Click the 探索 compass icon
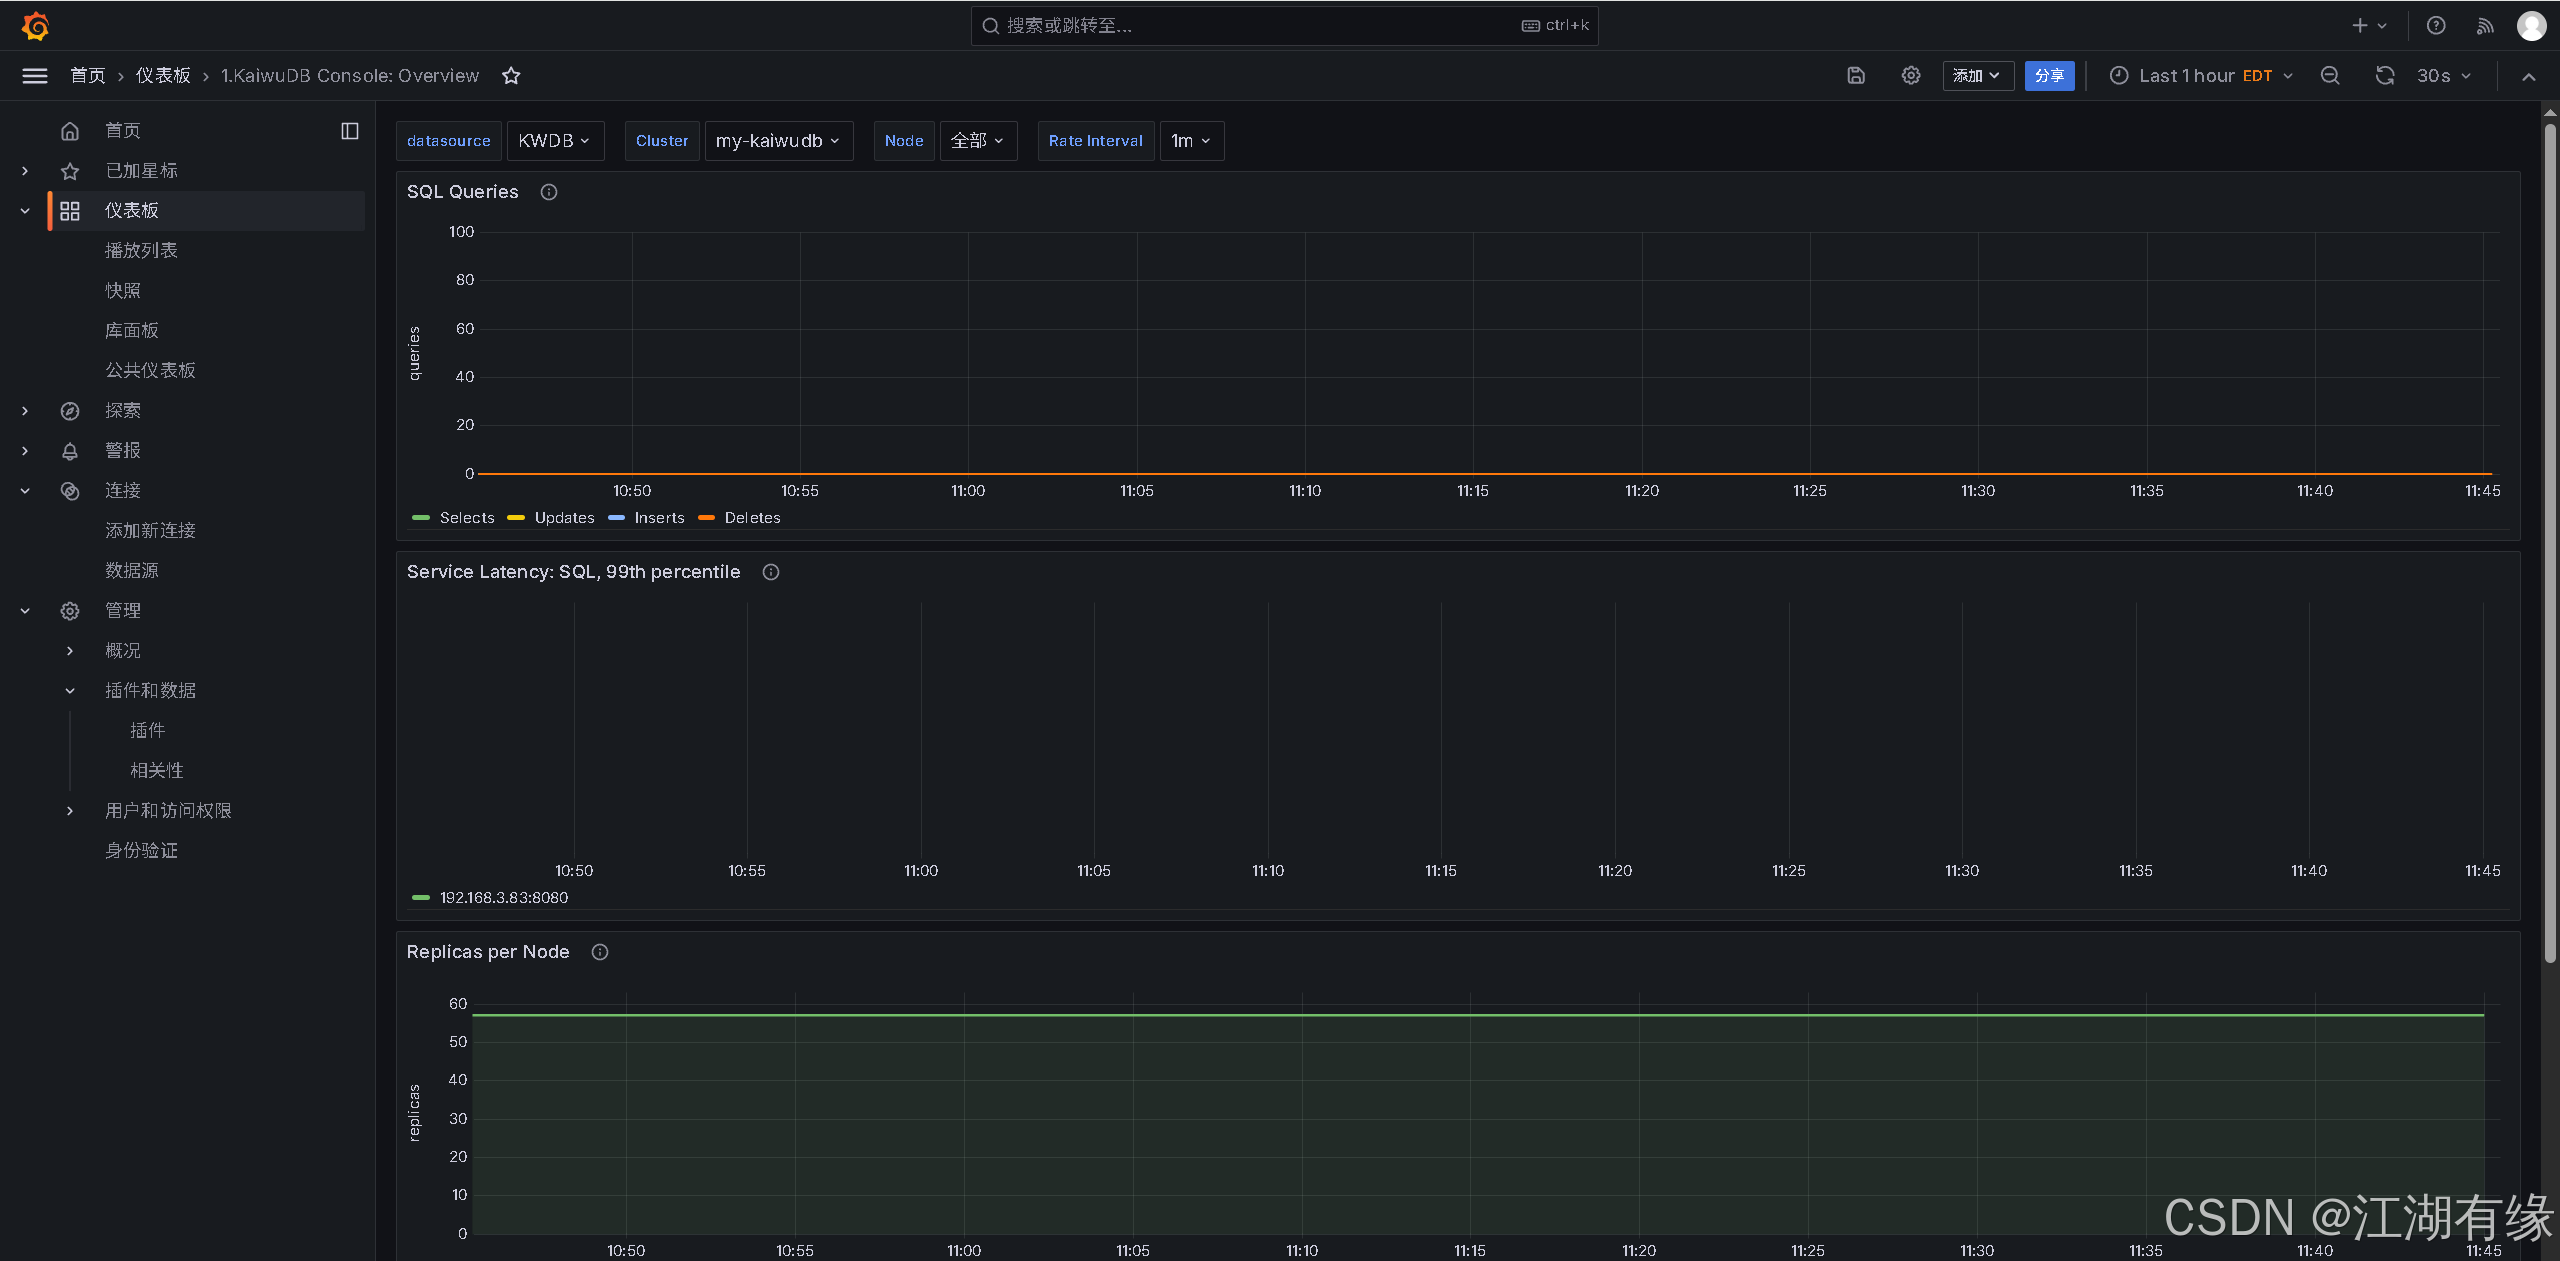 pos(70,411)
